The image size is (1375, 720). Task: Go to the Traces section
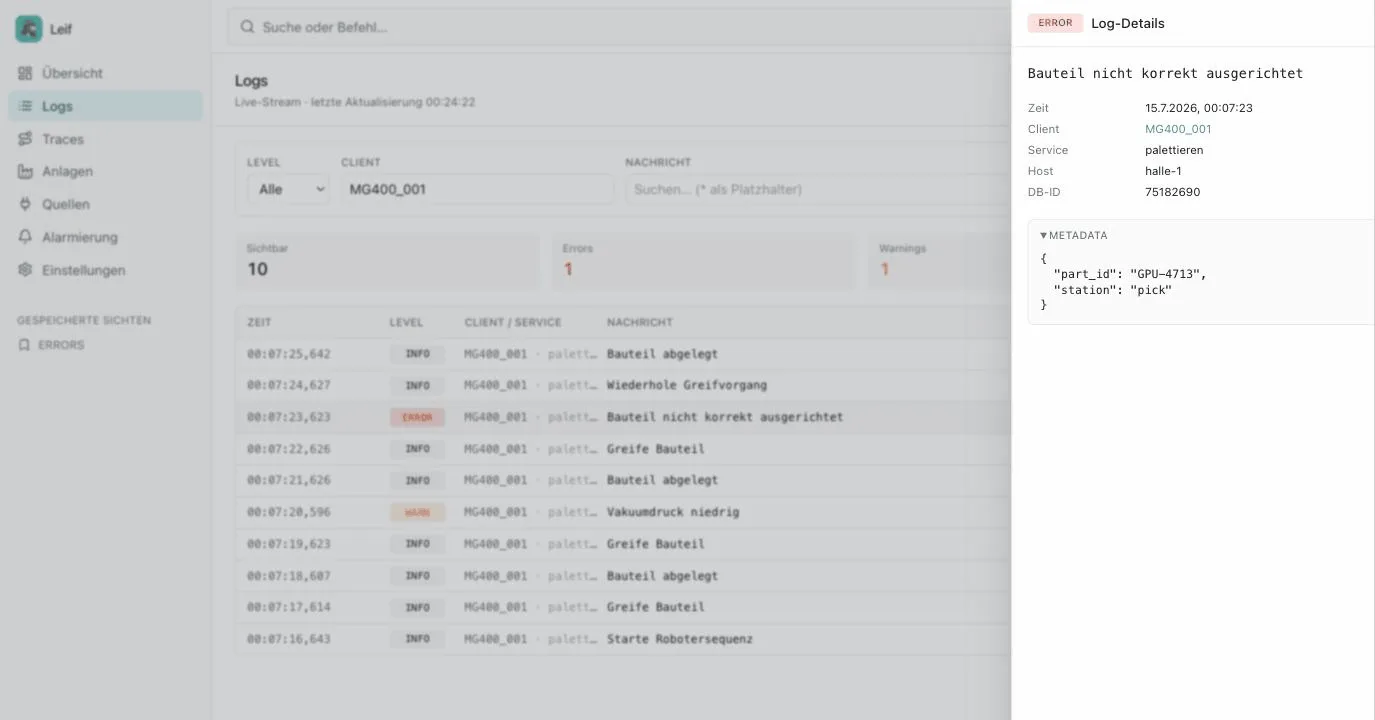click(105, 139)
